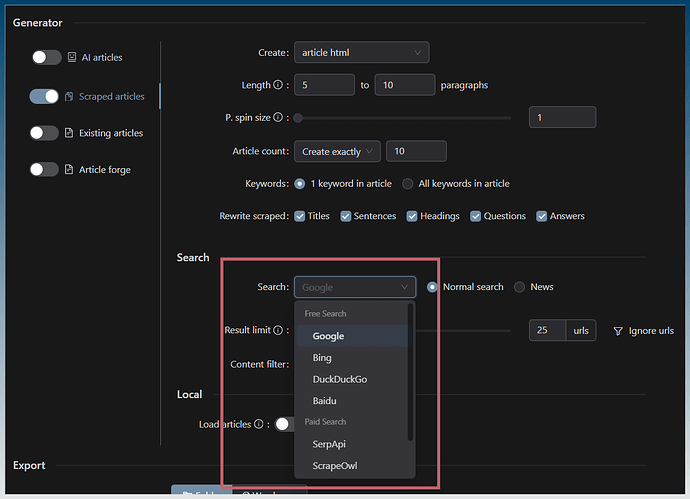The height and width of the screenshot is (499, 690).
Task: Select SerpApi under Paid Search
Action: click(x=329, y=444)
